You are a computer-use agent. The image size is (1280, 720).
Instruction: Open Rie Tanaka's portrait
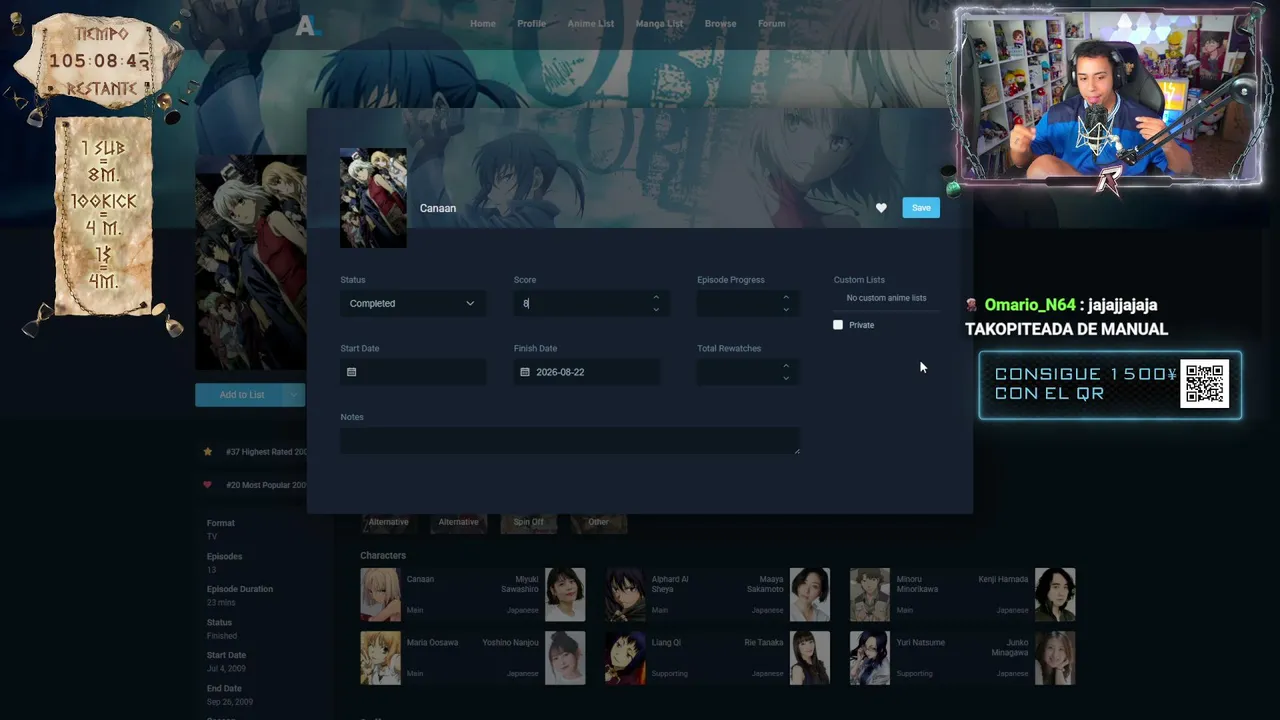(x=810, y=658)
